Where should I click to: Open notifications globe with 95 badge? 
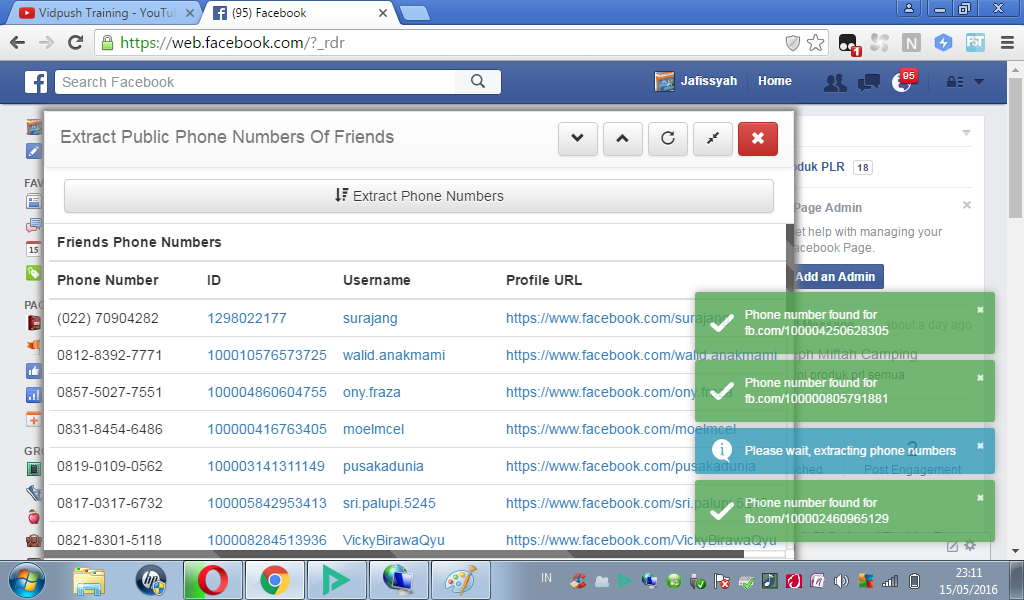[903, 82]
